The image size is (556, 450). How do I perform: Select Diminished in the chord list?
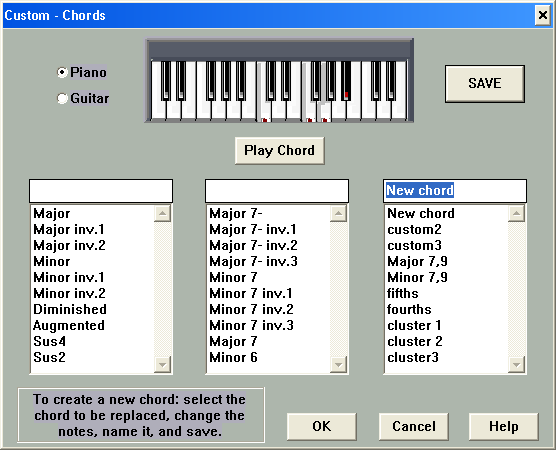pyautogui.click(x=70, y=309)
